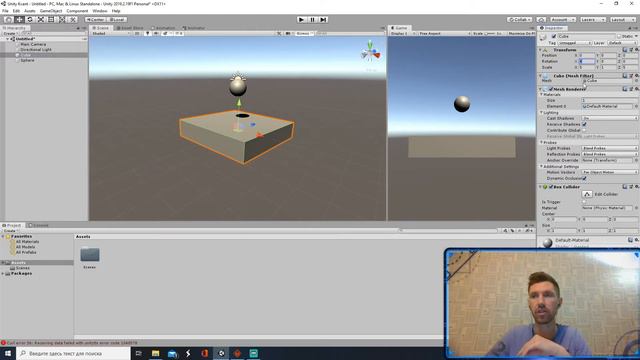This screenshot has height=360, width=640.
Task: Click Unity icon on the taskbar
Action: 221,353
